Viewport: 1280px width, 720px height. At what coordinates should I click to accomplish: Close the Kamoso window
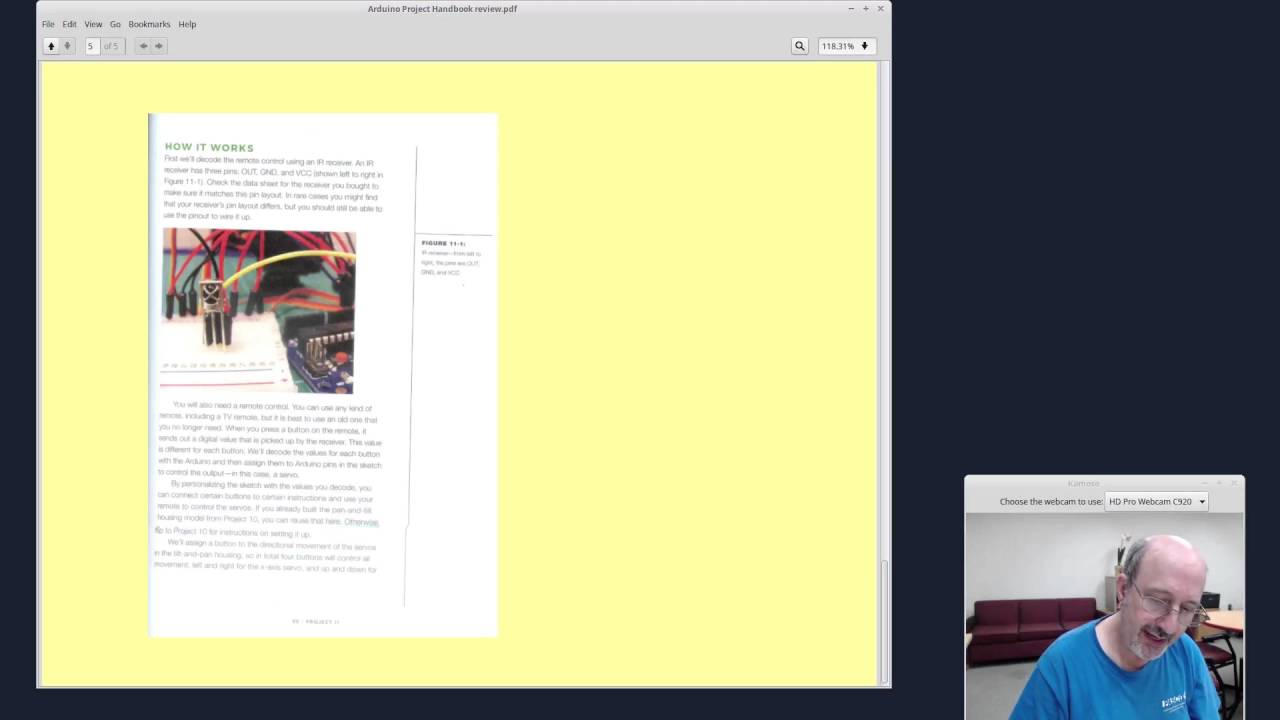click(x=1235, y=483)
